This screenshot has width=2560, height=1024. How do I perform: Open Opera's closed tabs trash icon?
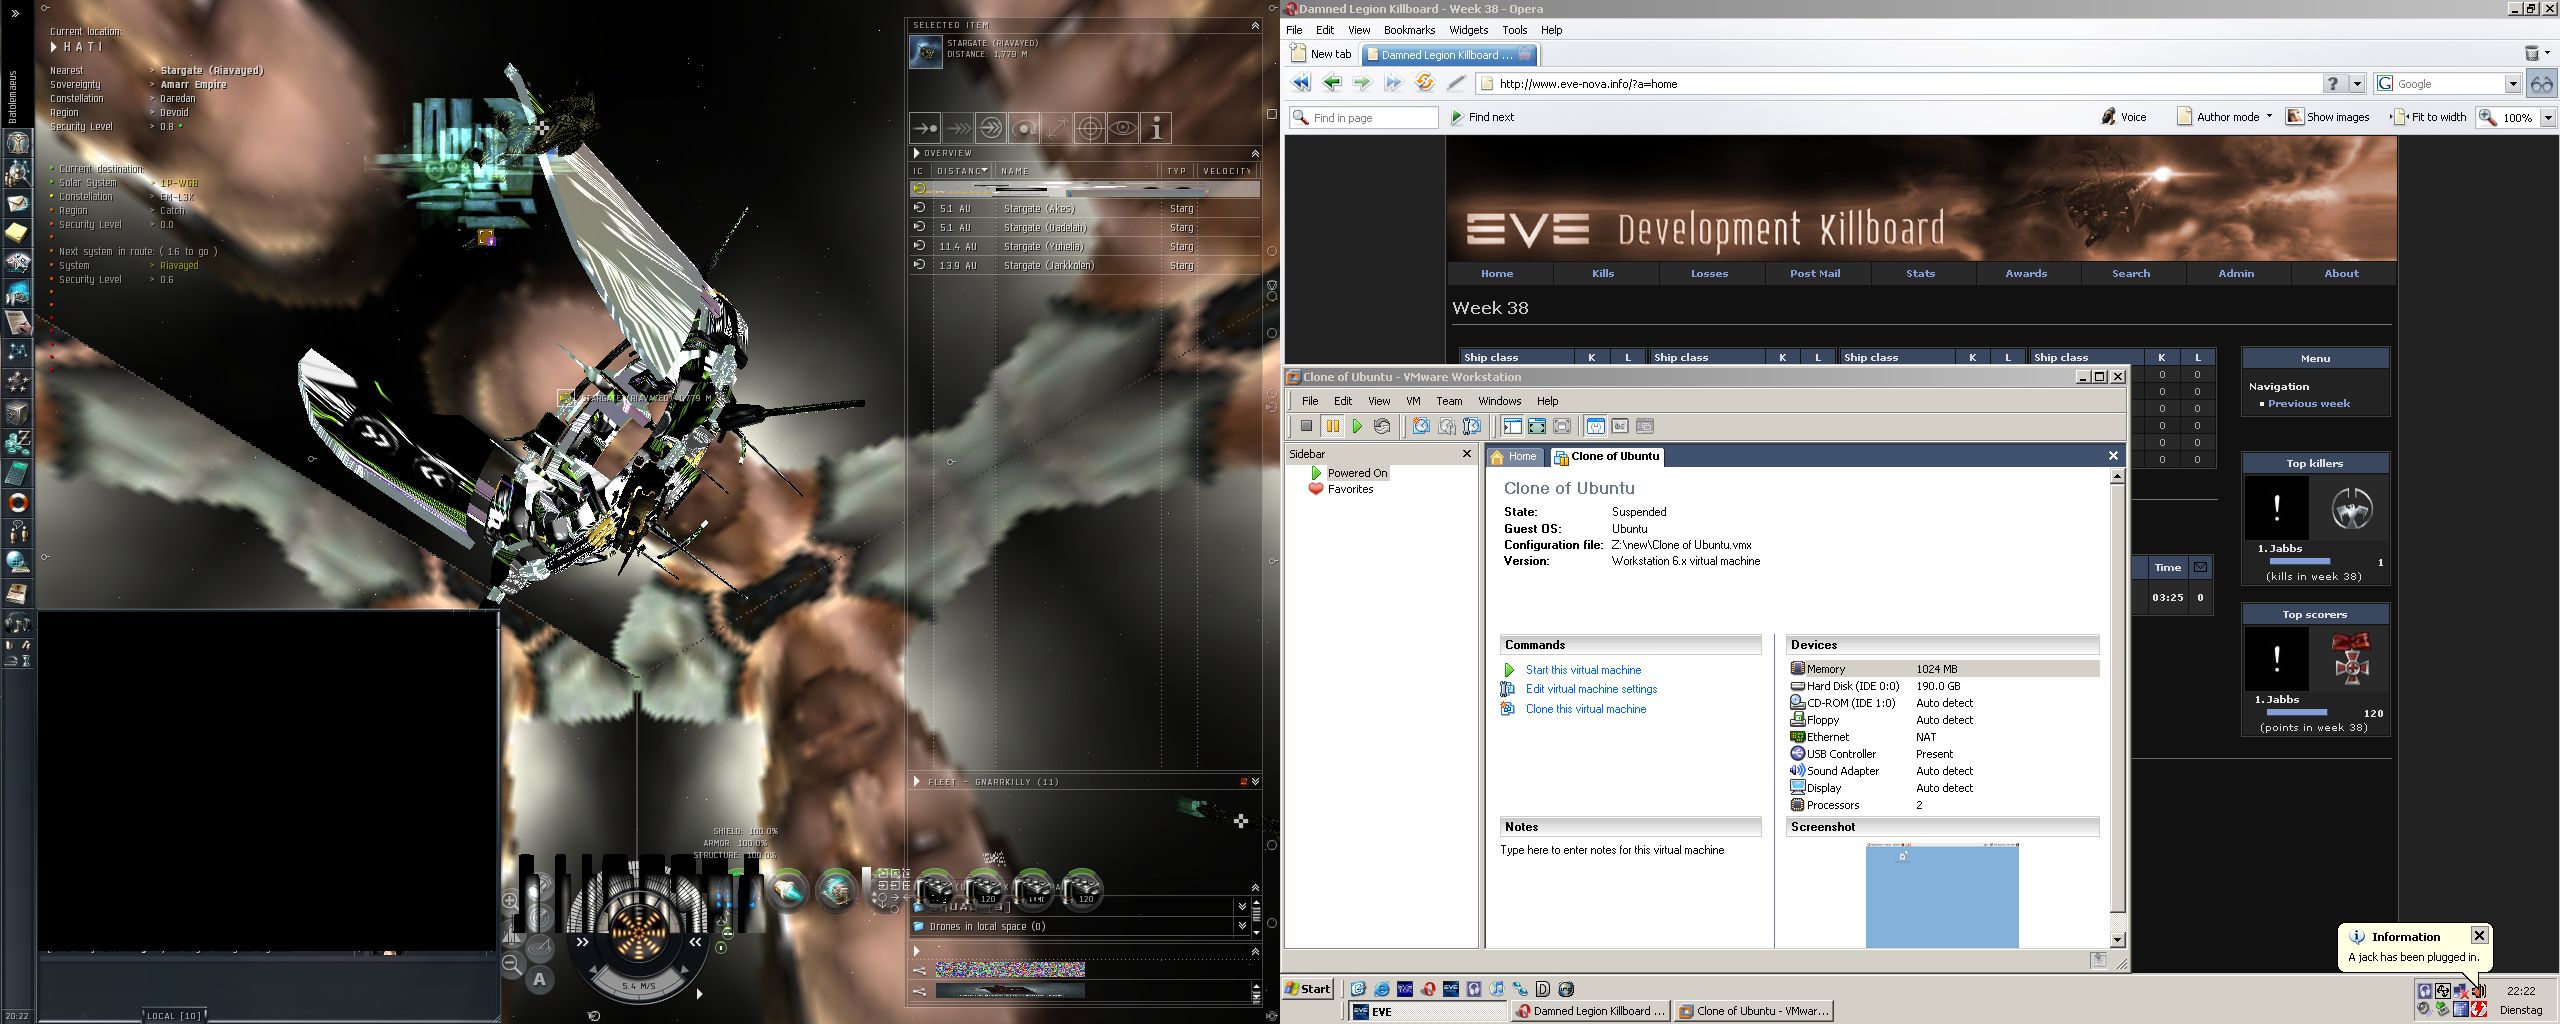[x=2532, y=54]
